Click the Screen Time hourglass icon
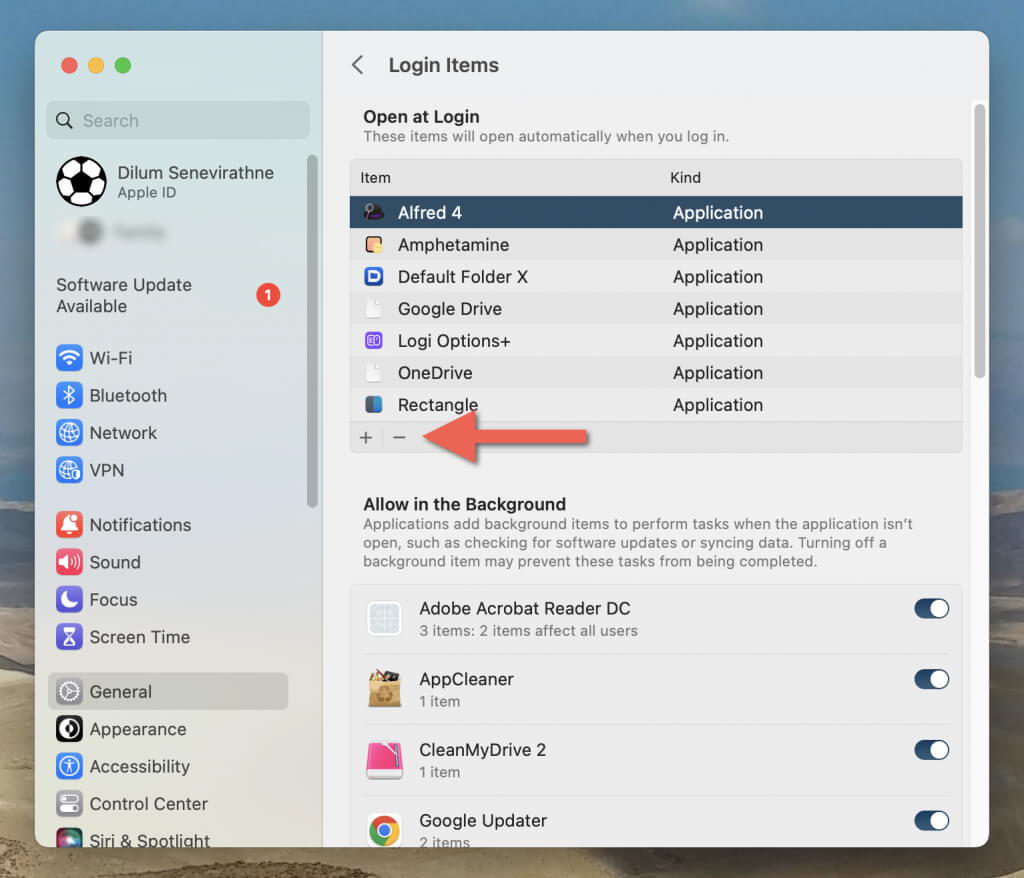This screenshot has width=1024, height=878. pyautogui.click(x=69, y=636)
